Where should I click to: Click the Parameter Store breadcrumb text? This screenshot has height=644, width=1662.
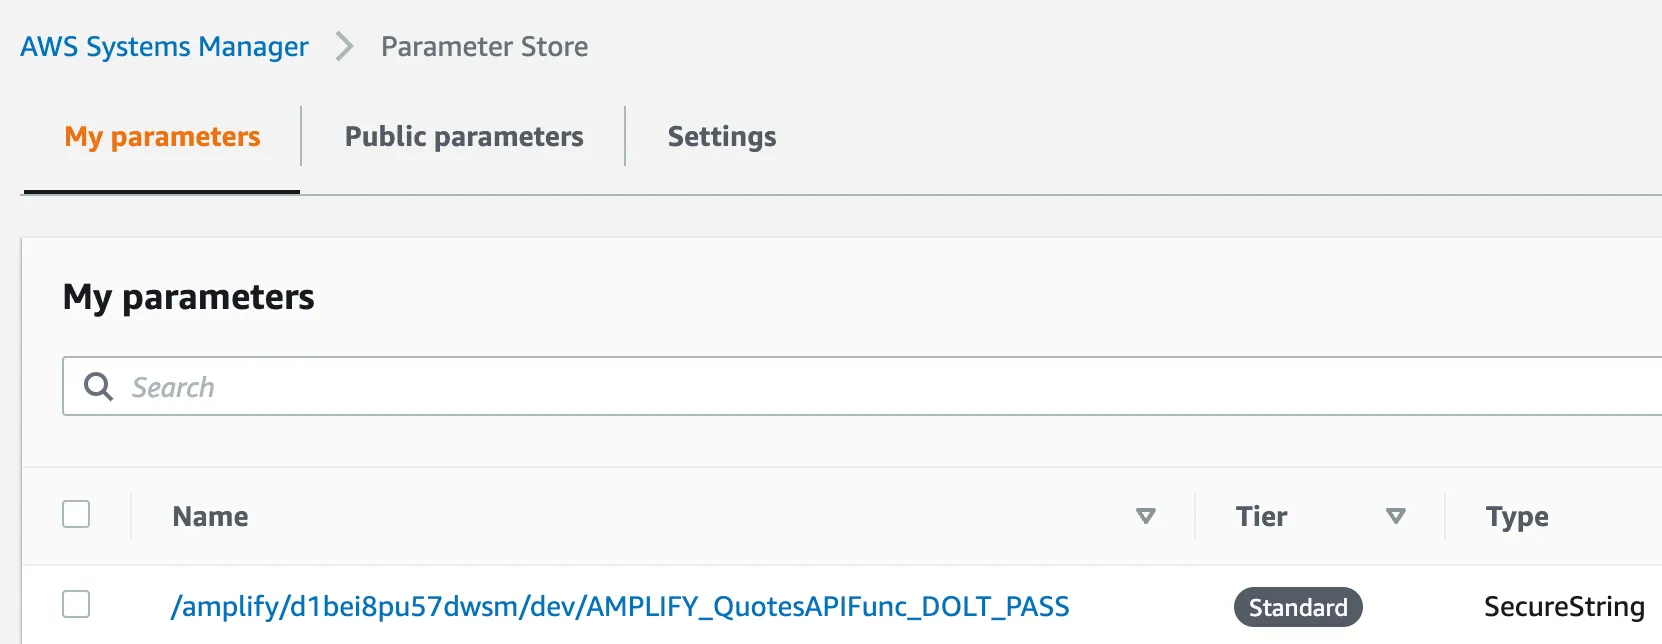coord(485,47)
